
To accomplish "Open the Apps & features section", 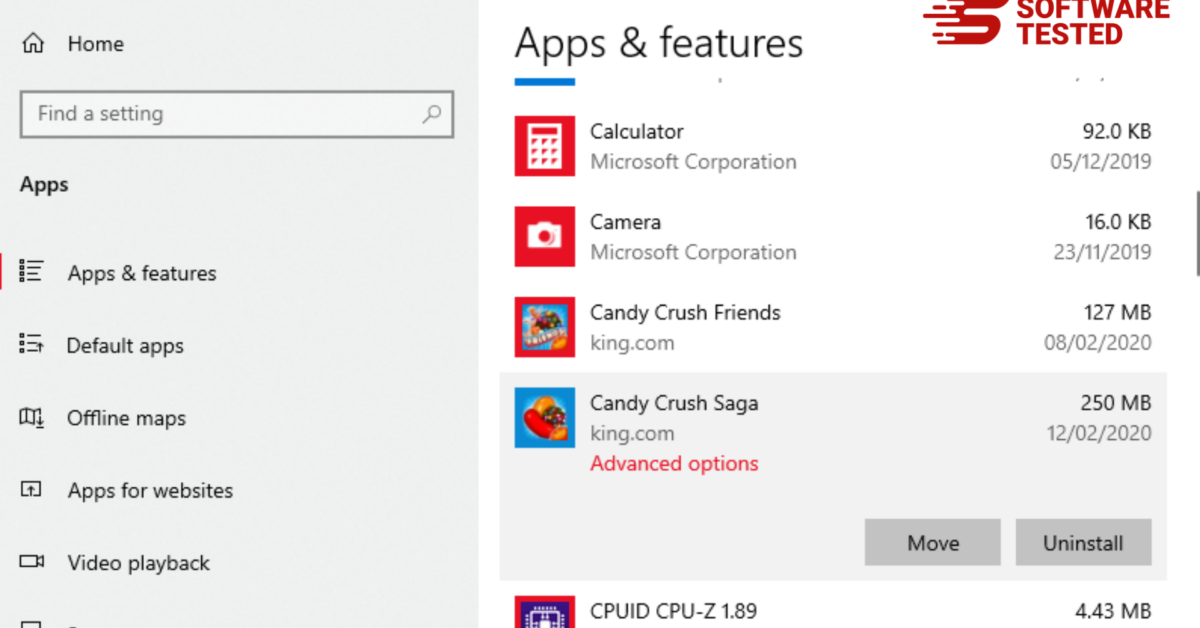I will (141, 273).
